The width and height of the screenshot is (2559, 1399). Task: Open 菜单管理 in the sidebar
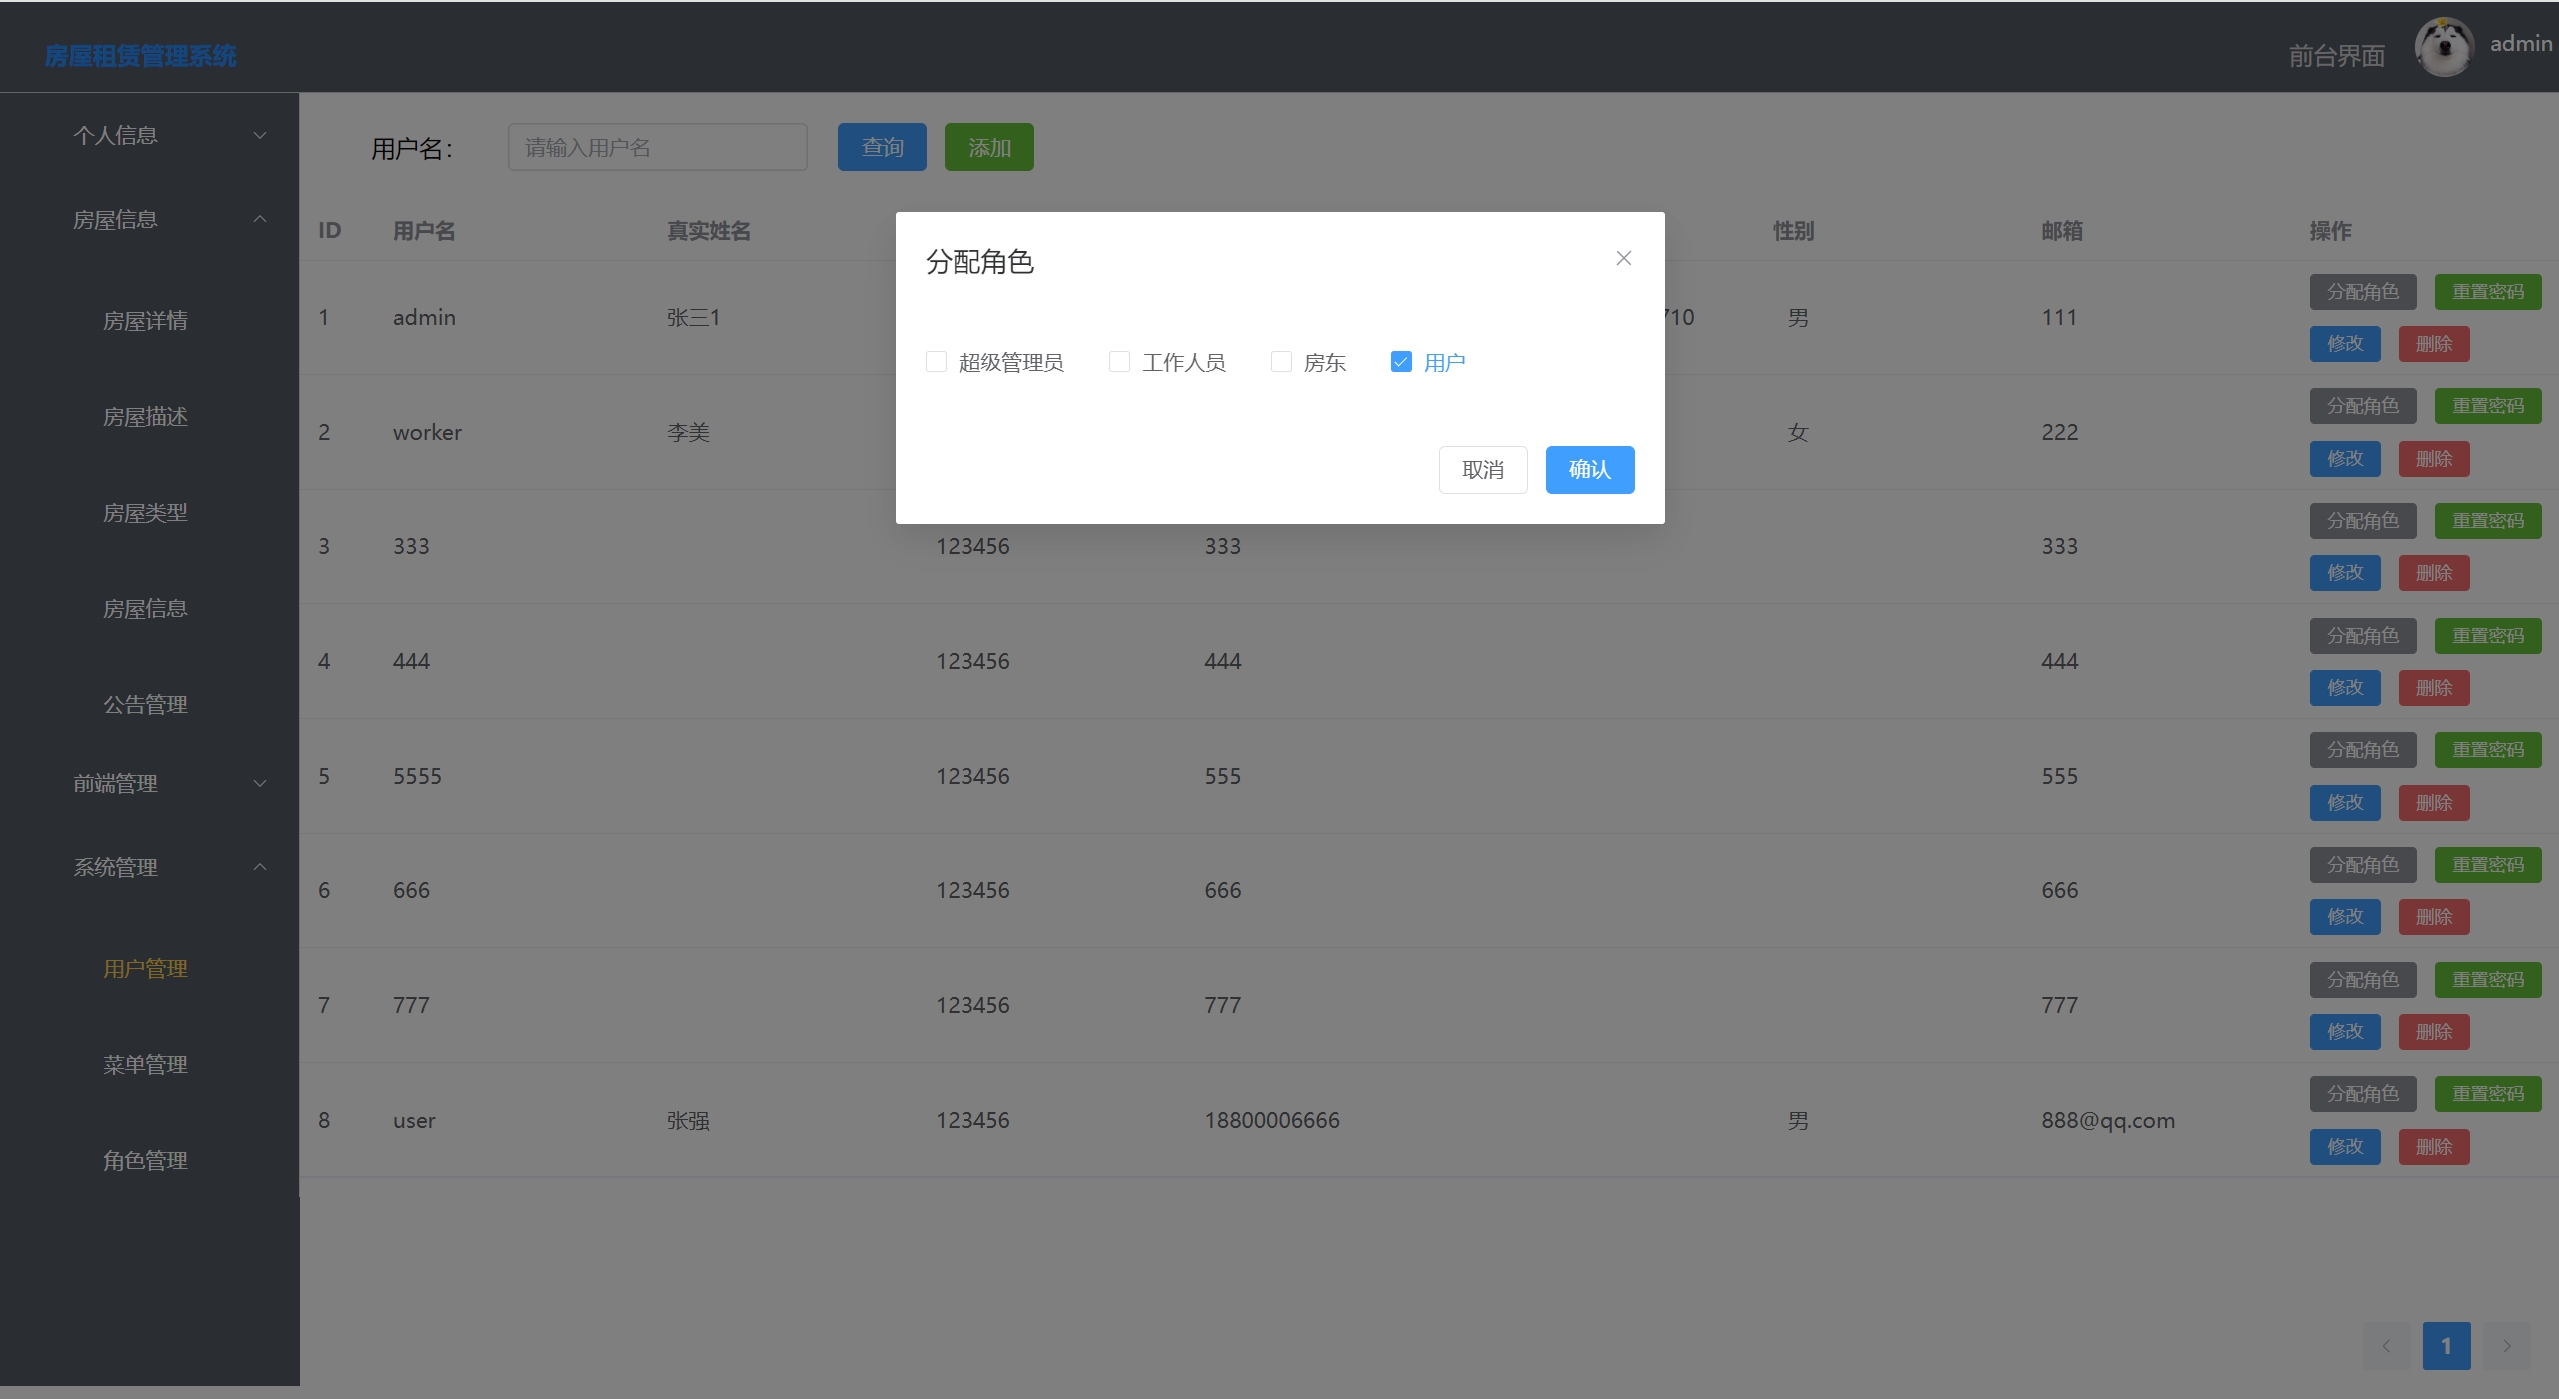point(145,1065)
